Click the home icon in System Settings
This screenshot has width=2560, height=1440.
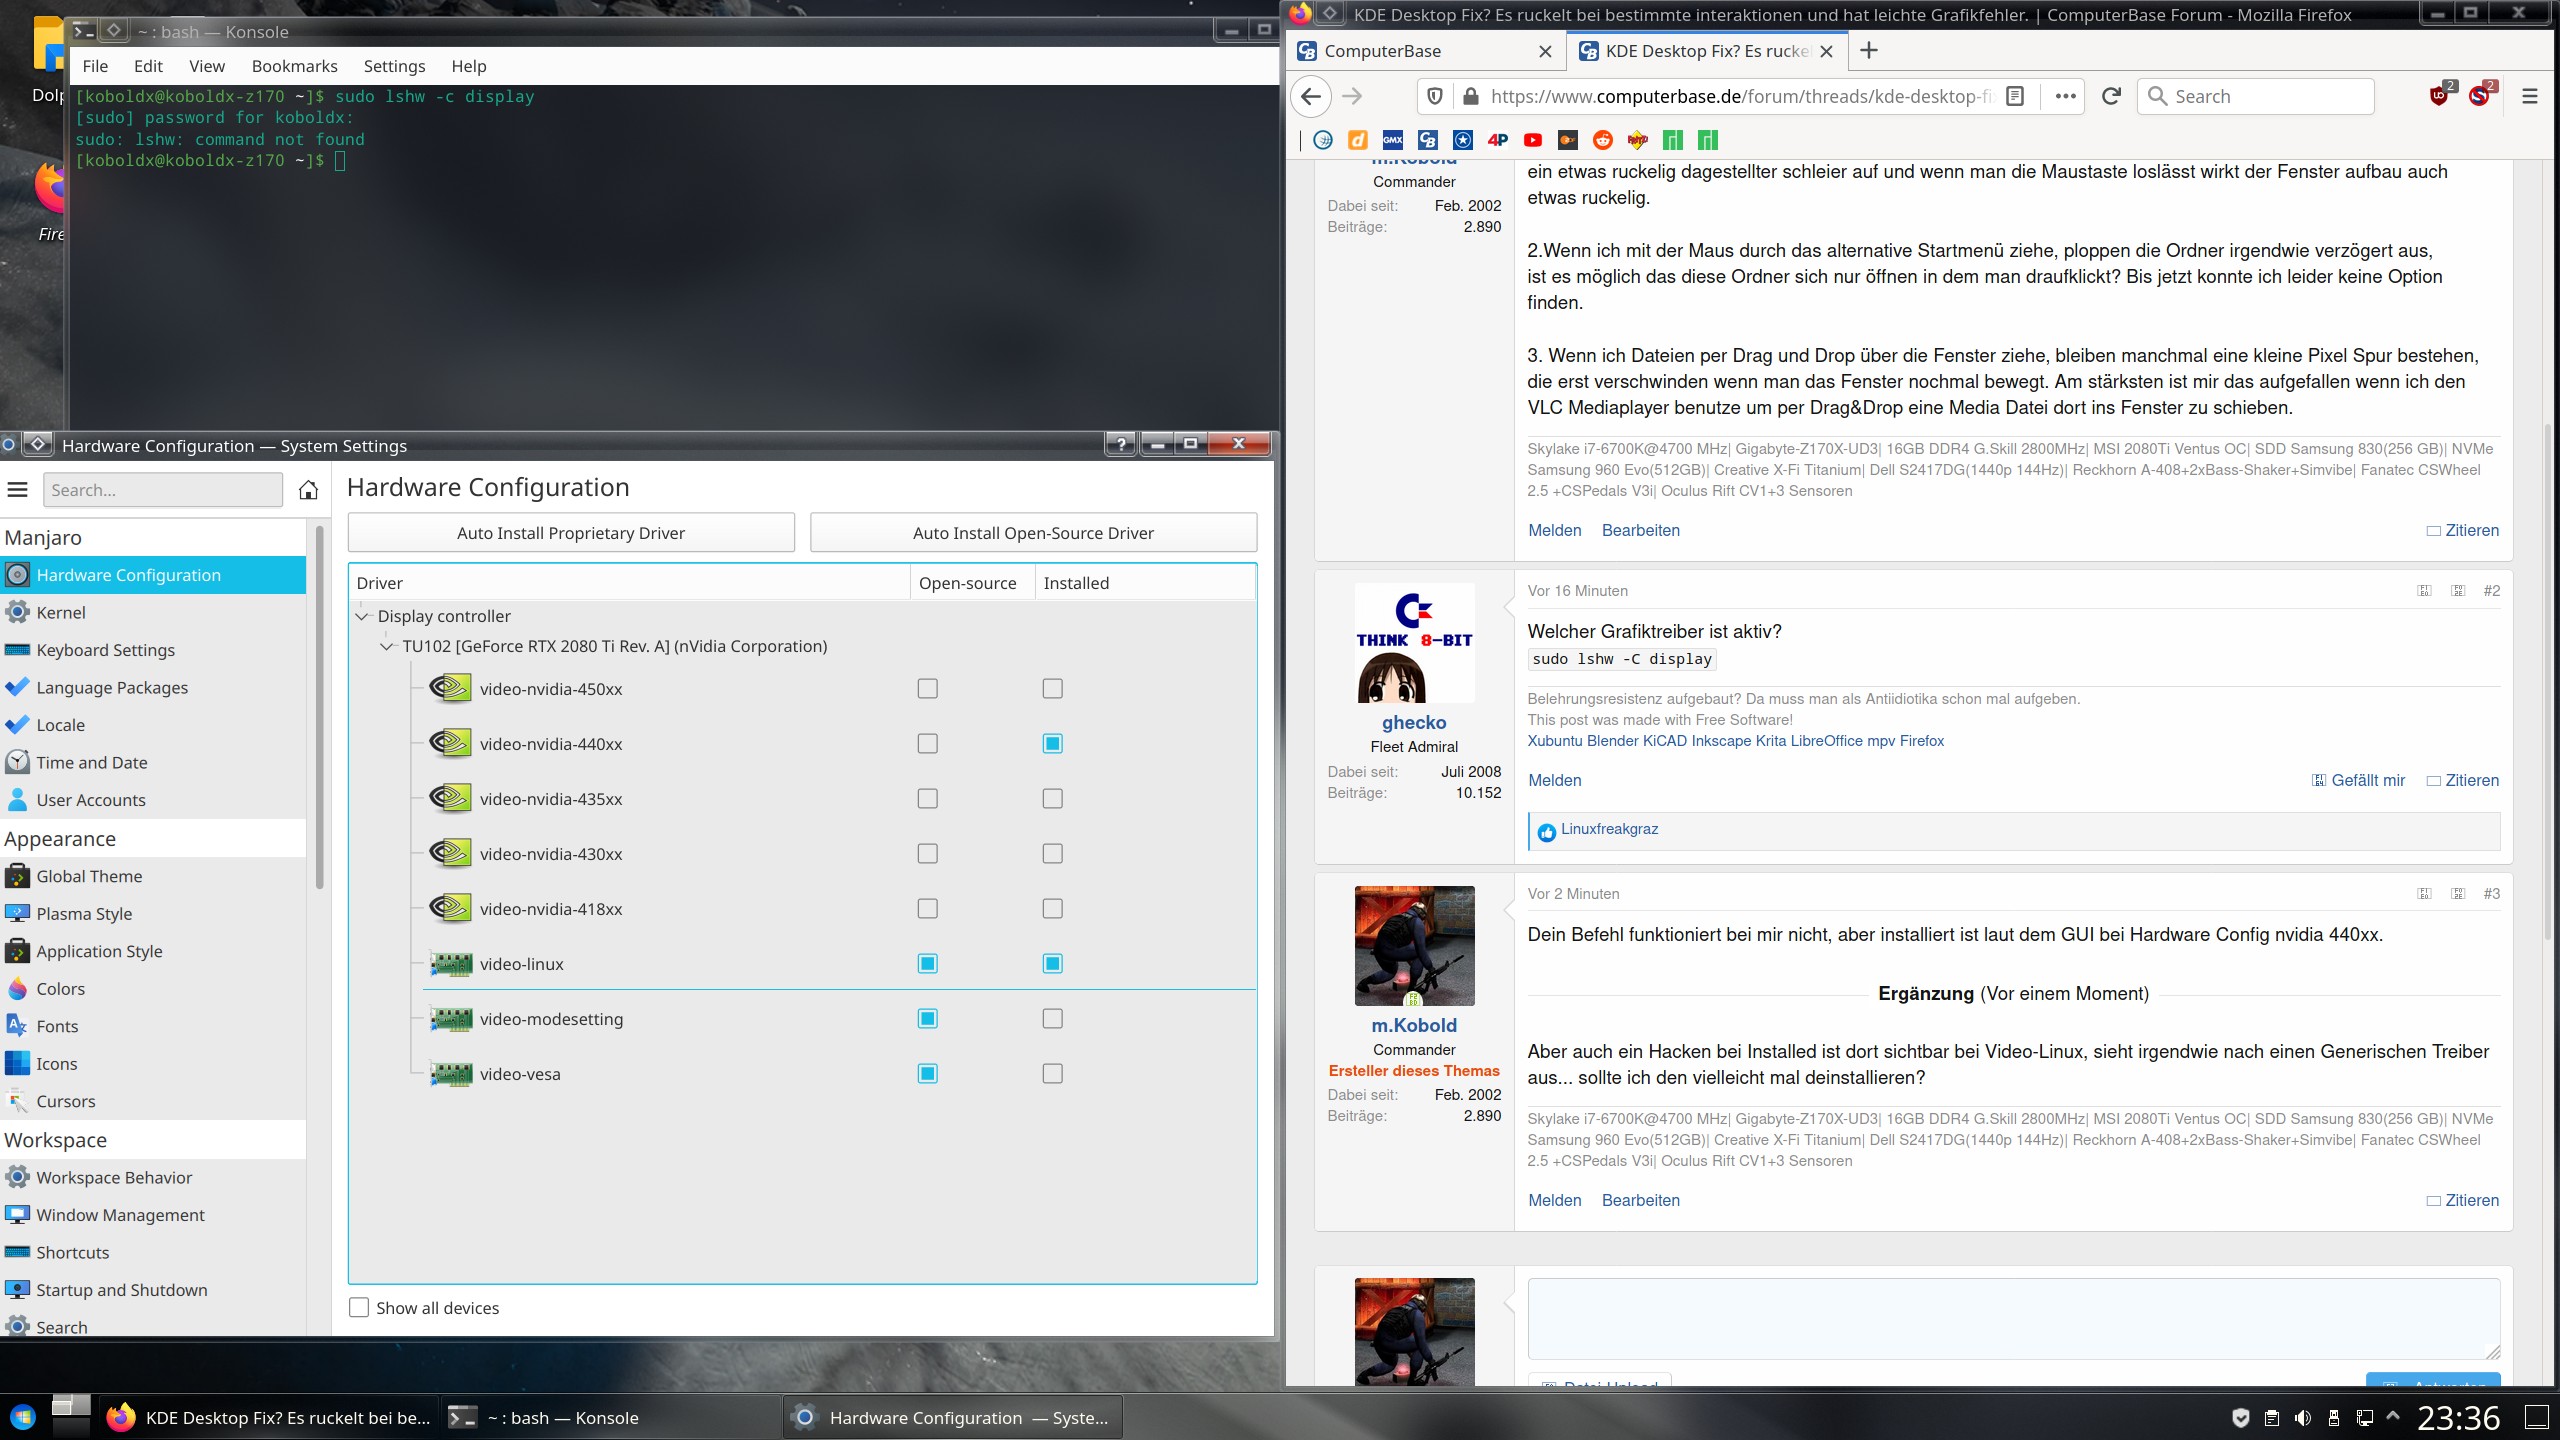click(308, 490)
